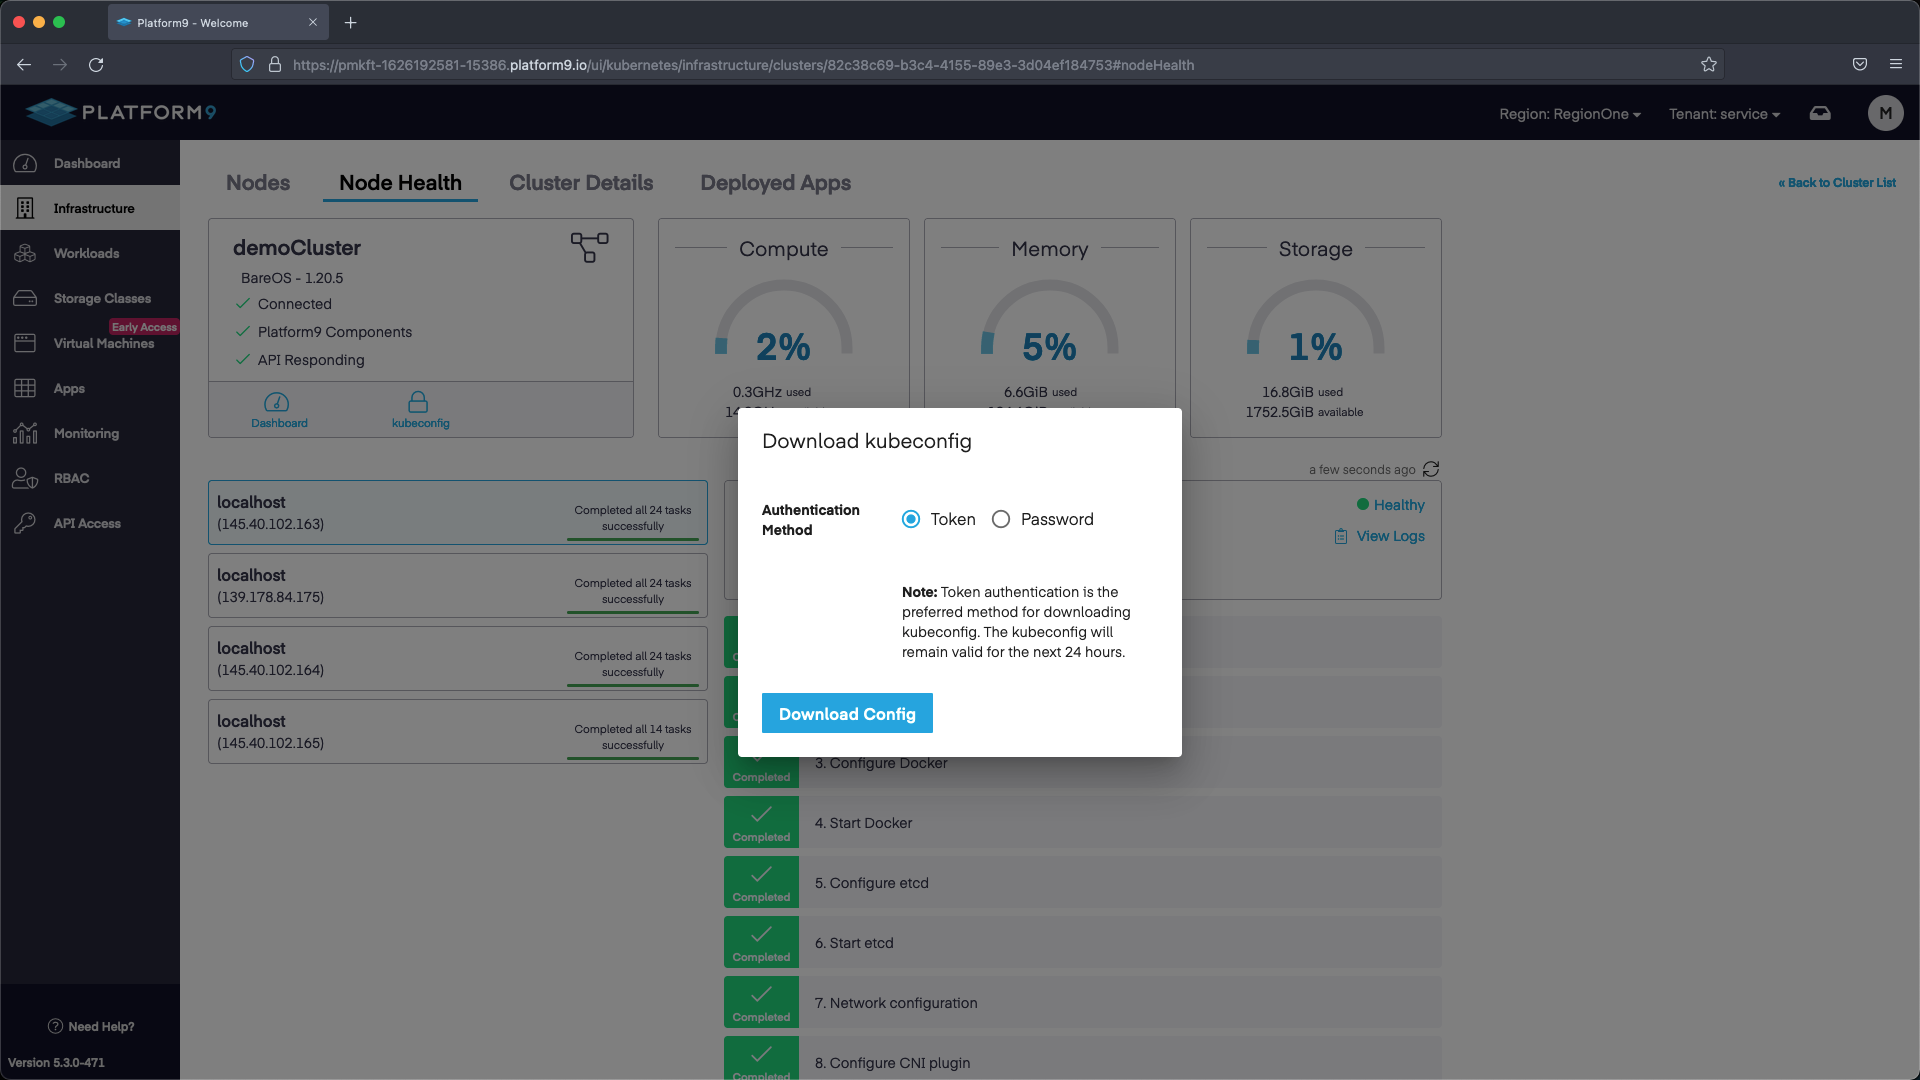This screenshot has height=1080, width=1920.
Task: Select the Infrastructure sidebar icon
Action: pyautogui.click(x=25, y=208)
